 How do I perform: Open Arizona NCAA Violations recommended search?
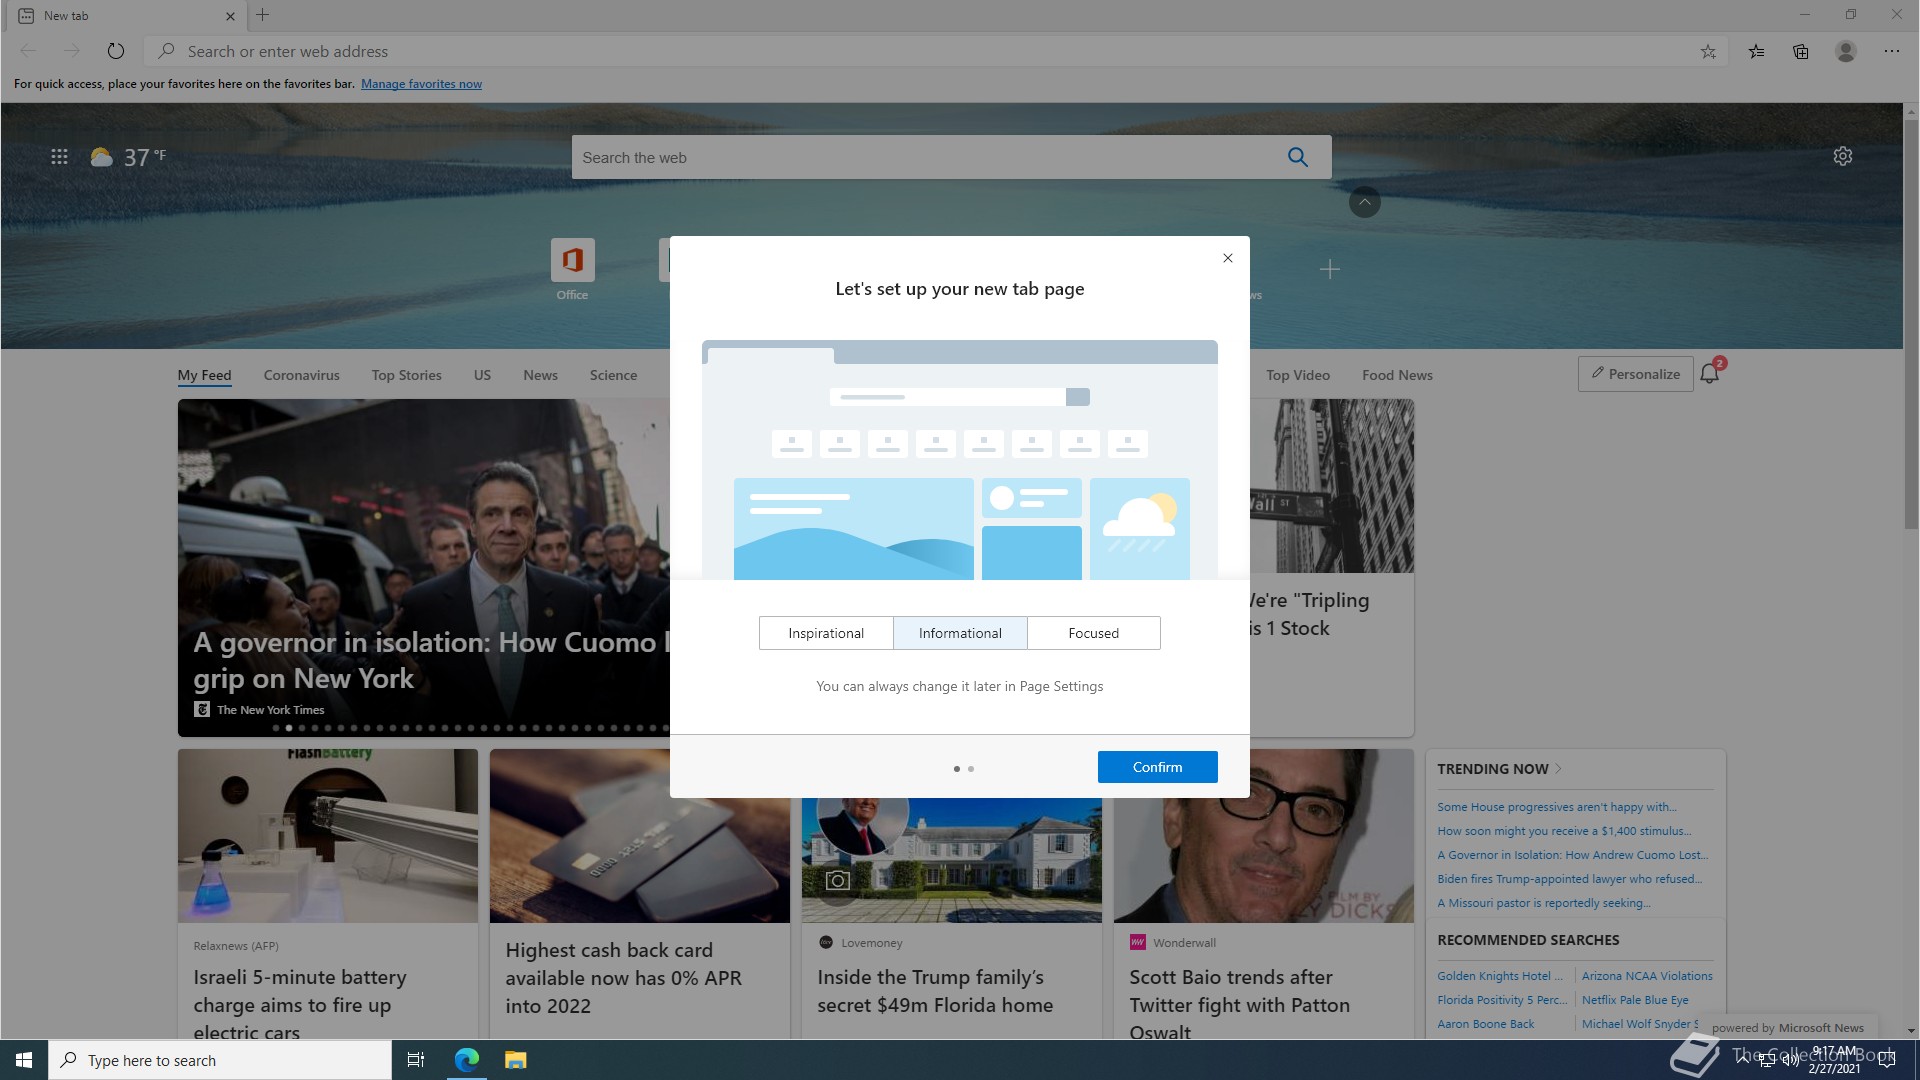pyautogui.click(x=1647, y=976)
